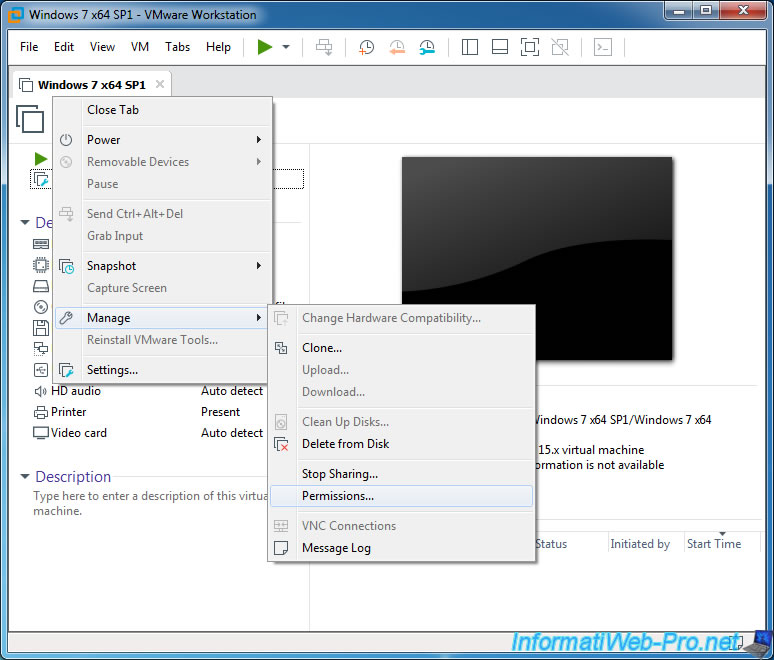Open Message Log menu item
This screenshot has height=660, width=774.
402,548
